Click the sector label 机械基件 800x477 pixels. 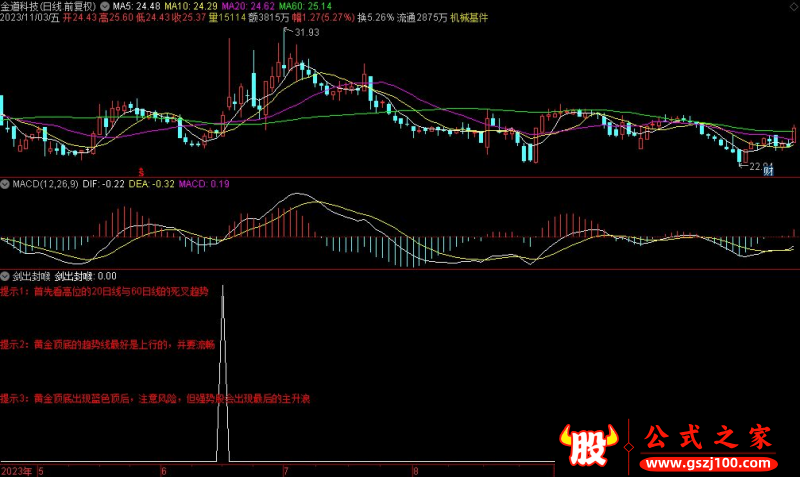point(469,18)
